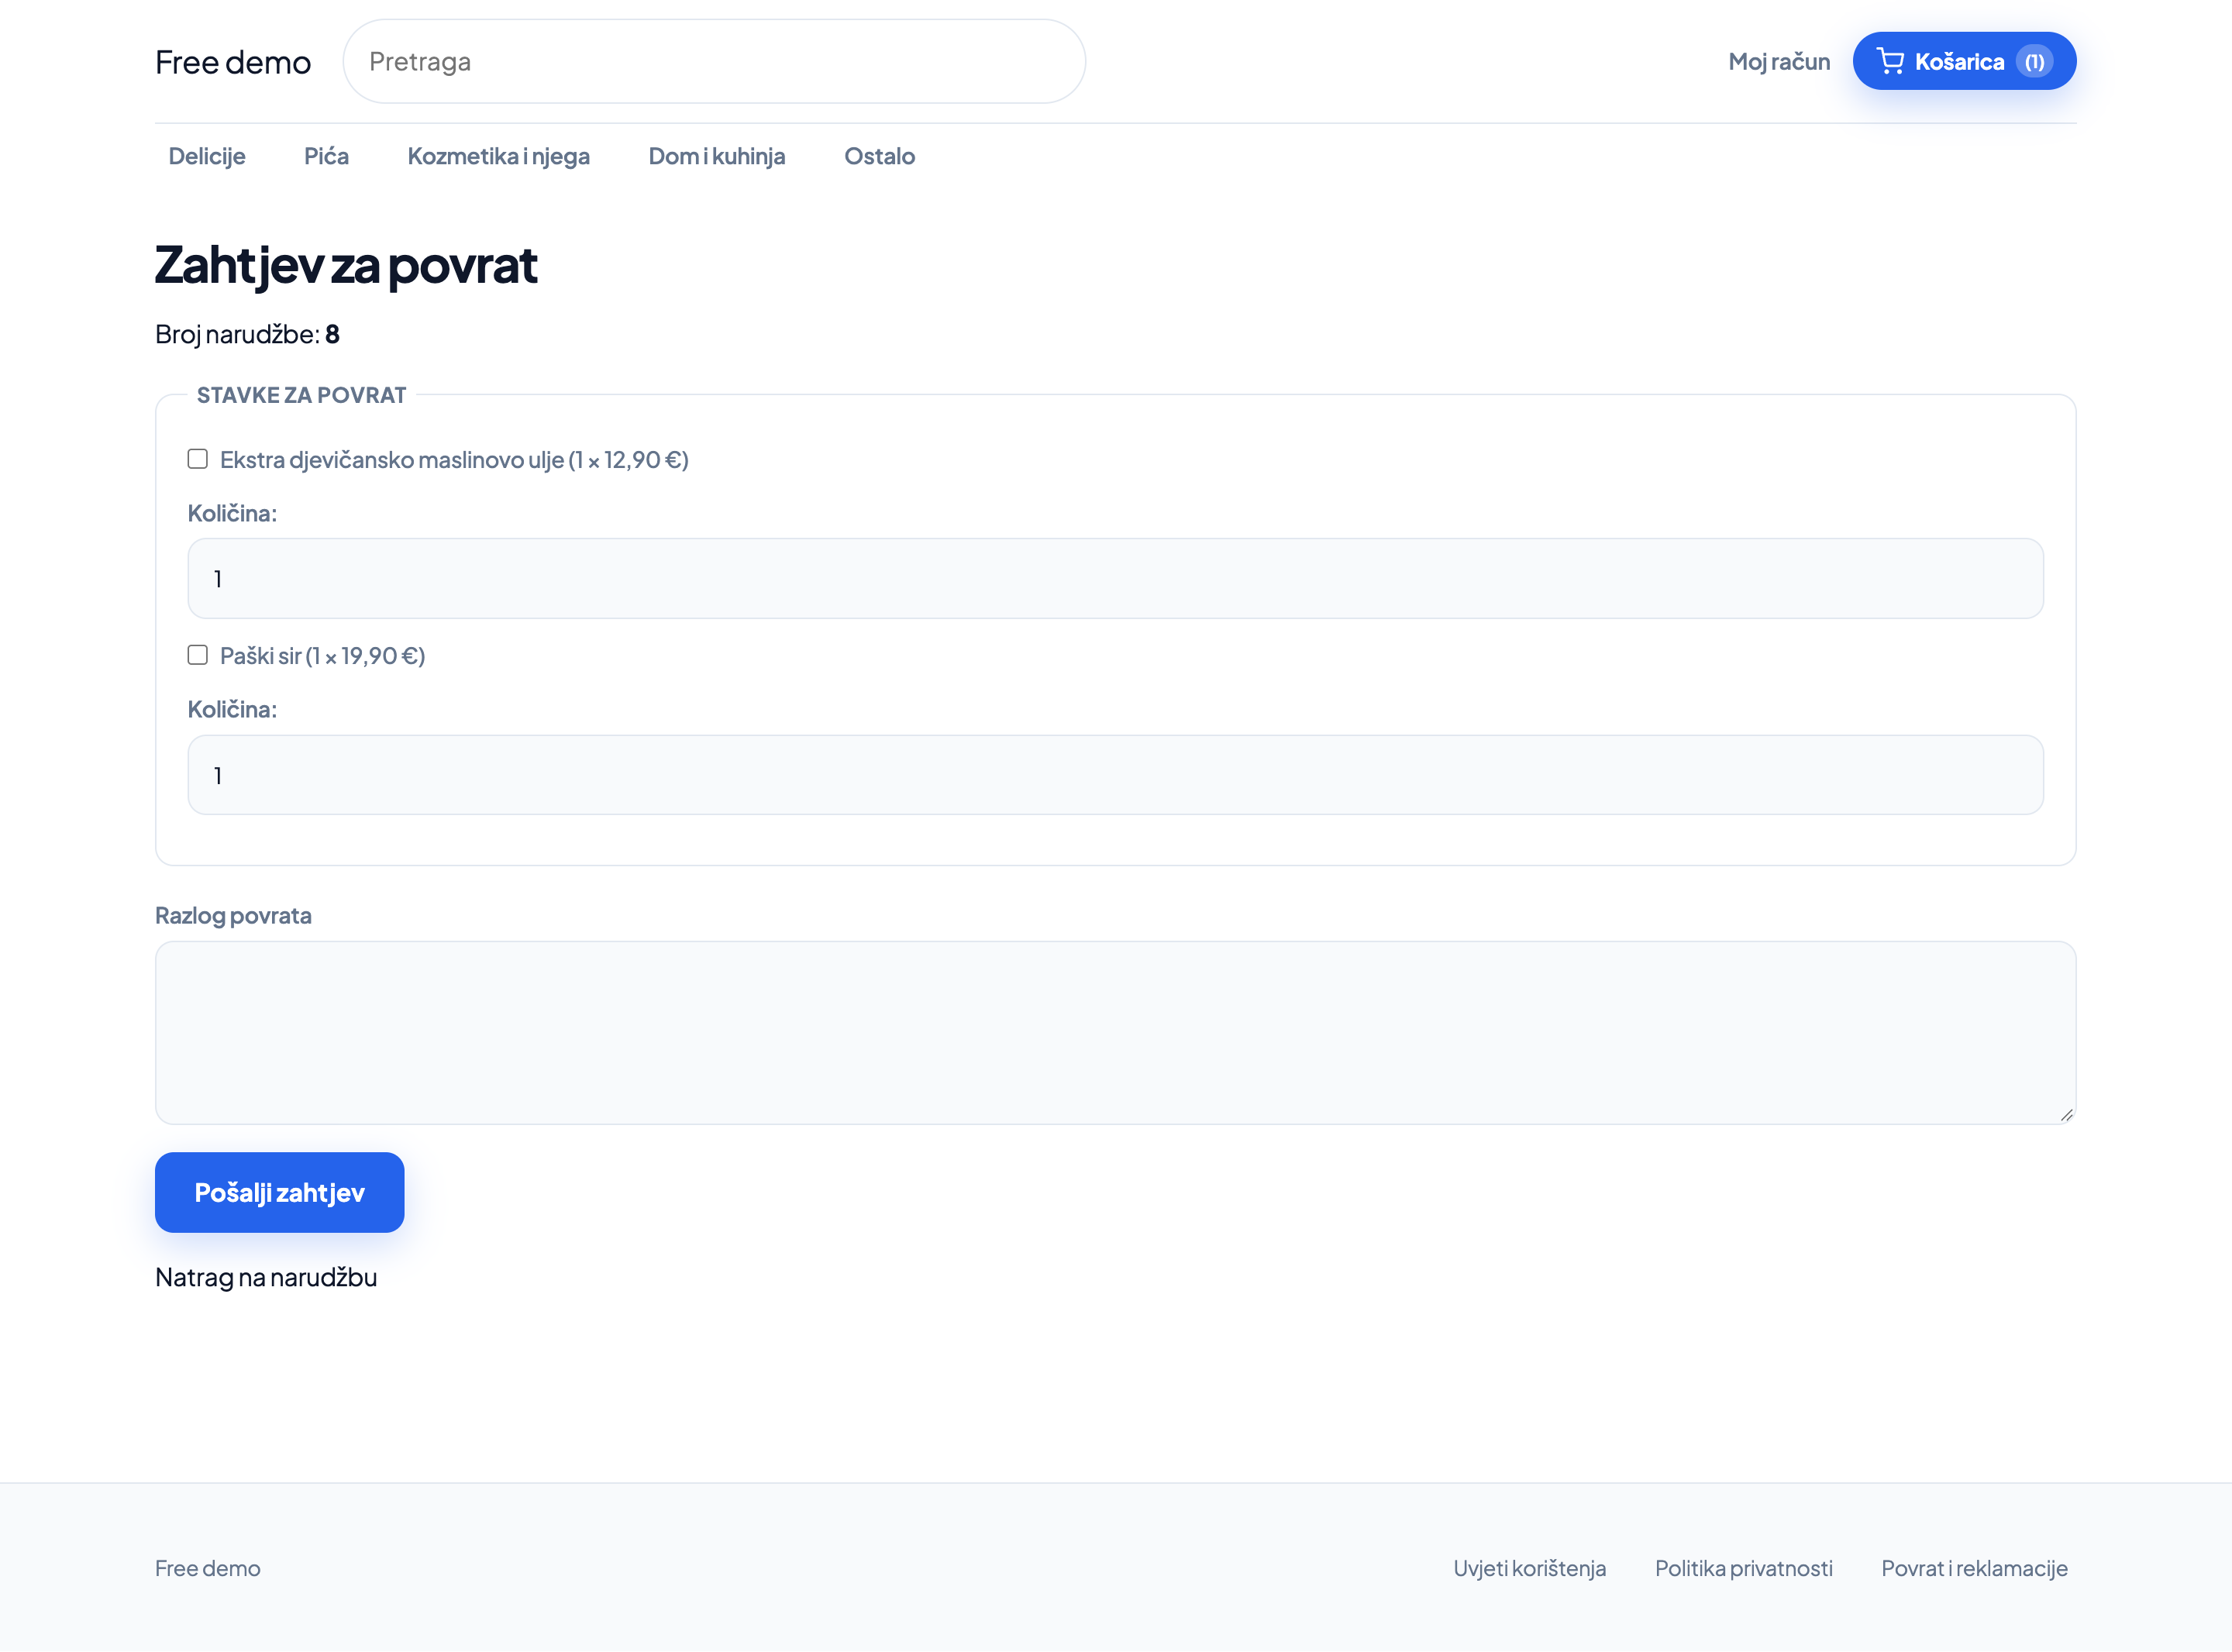
Task: Open the Pića category
Action: pyautogui.click(x=326, y=156)
